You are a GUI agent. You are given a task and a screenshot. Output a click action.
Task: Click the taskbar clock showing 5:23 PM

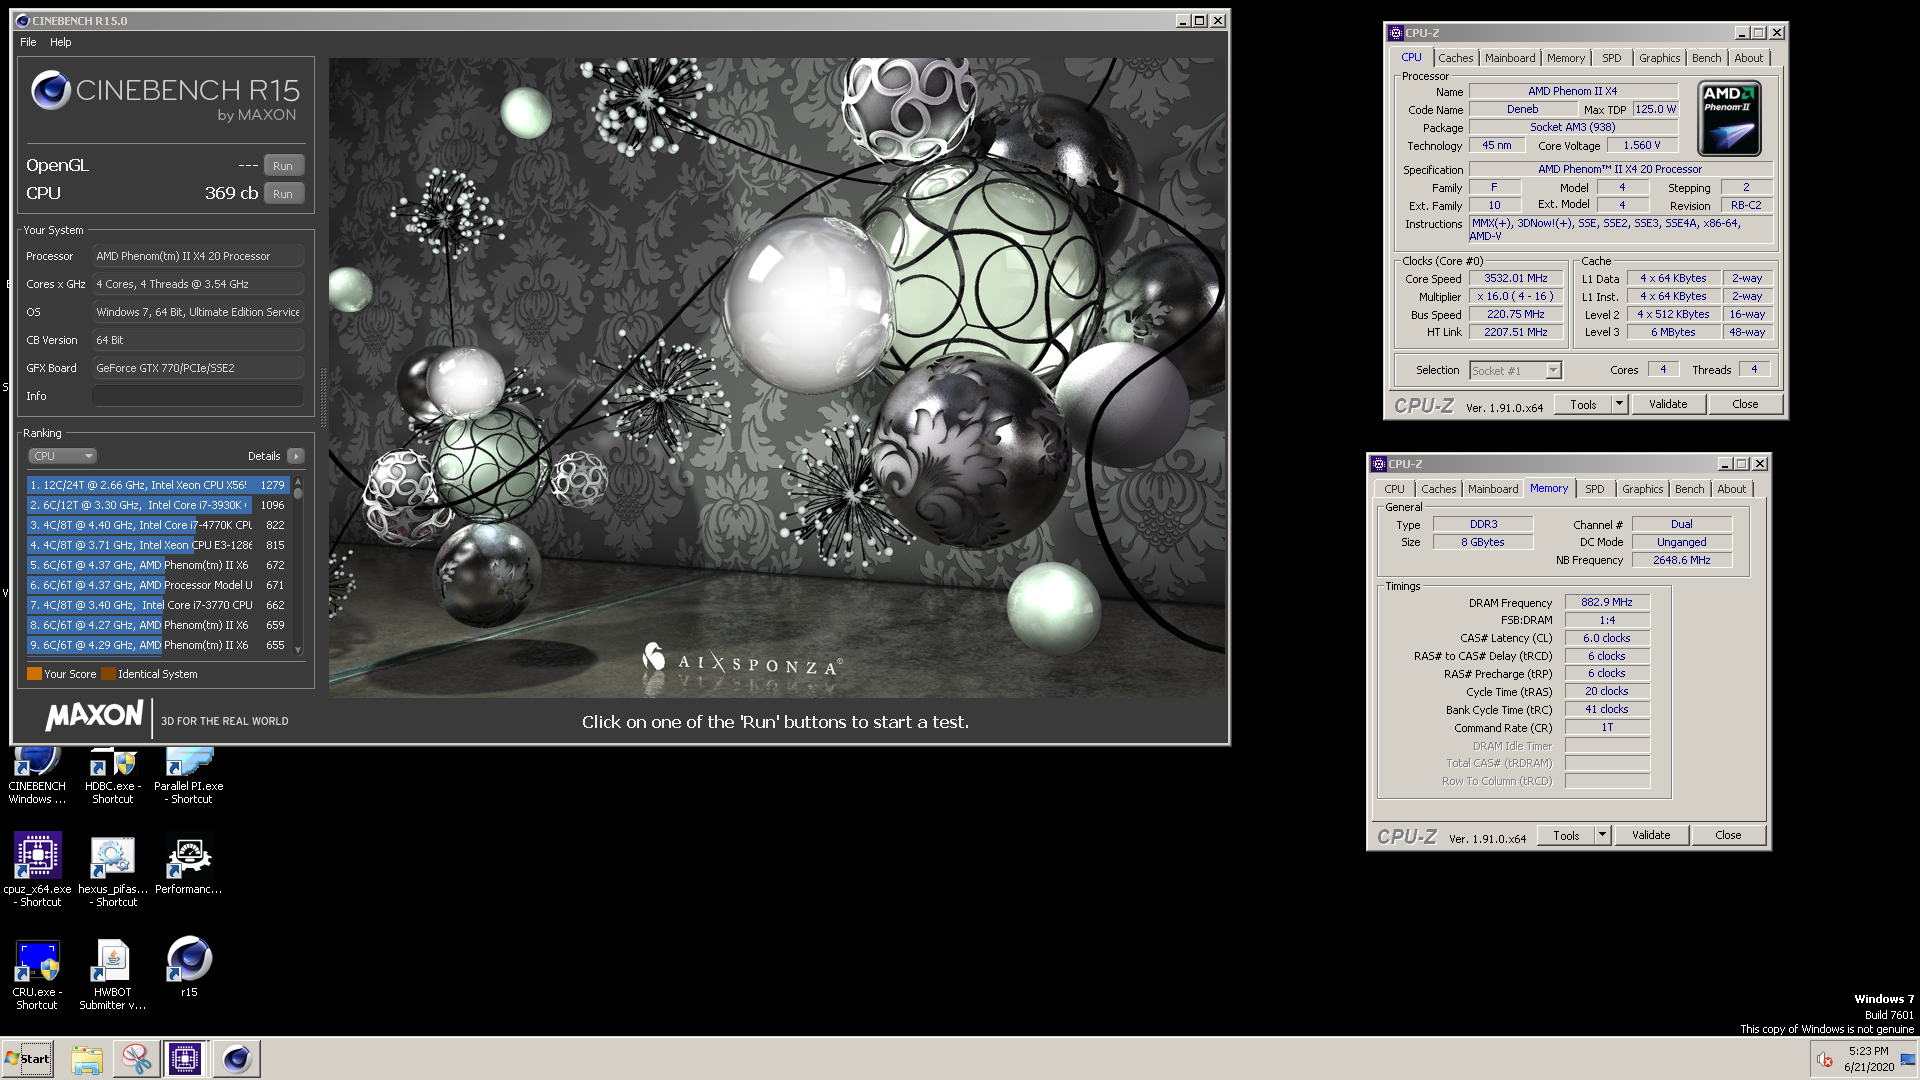coord(1868,1059)
